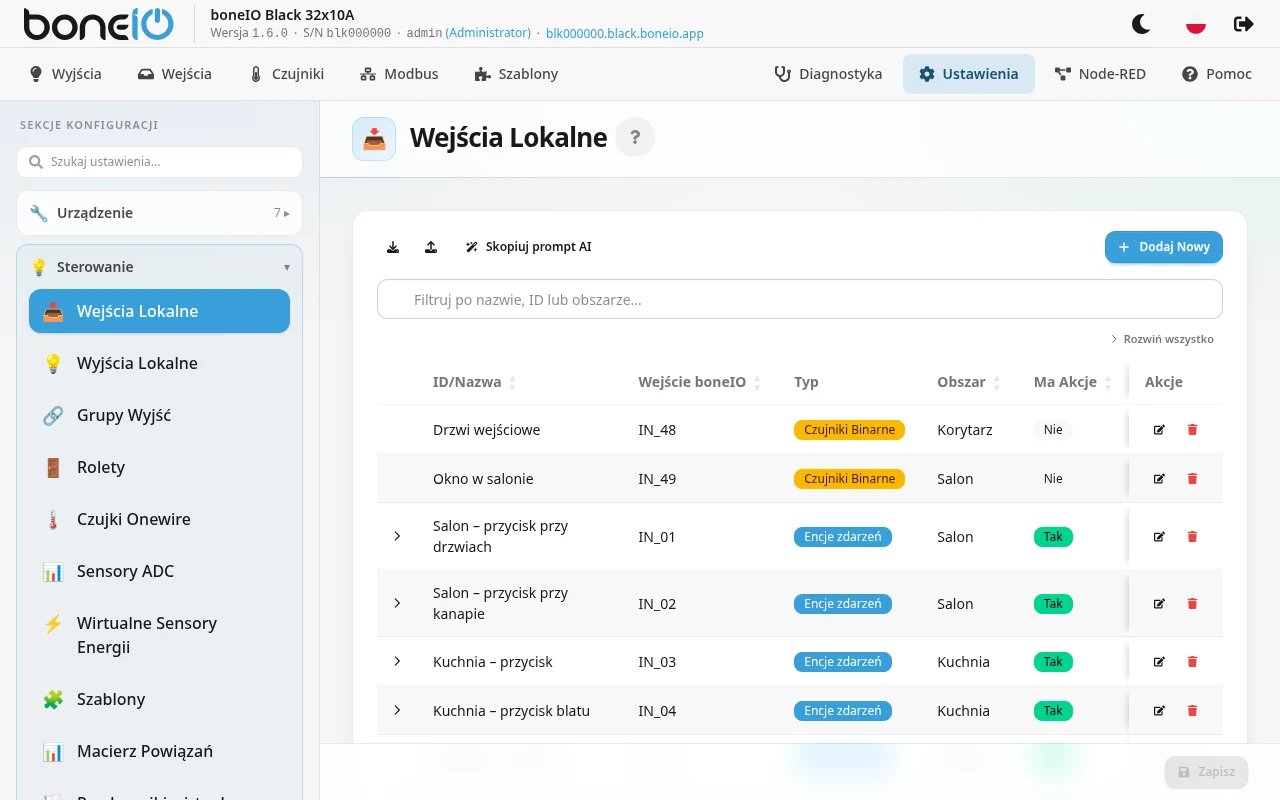The width and height of the screenshot is (1280, 800).
Task: Click the upload icon above the filter
Action: tap(431, 247)
